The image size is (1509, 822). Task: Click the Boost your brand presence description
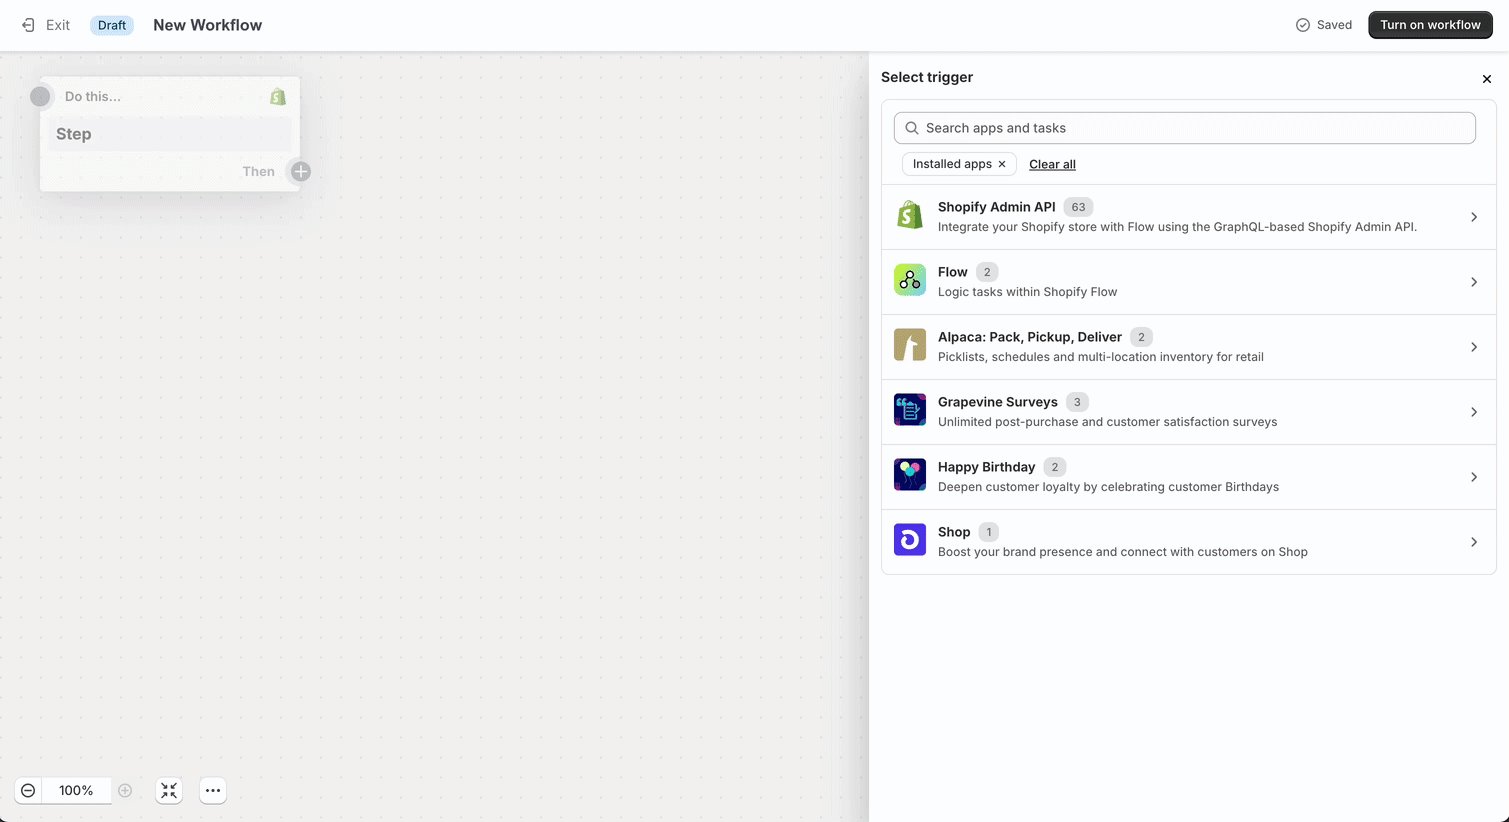(x=1123, y=552)
